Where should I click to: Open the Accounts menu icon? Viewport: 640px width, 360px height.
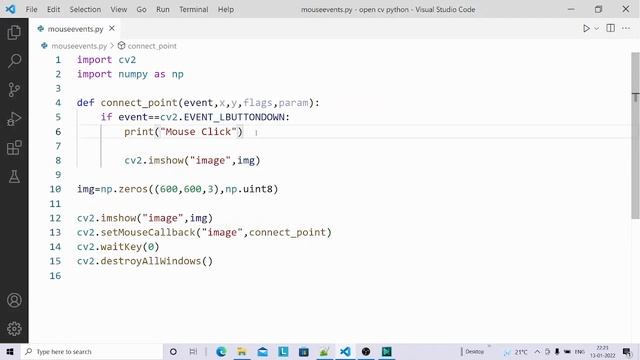14,300
